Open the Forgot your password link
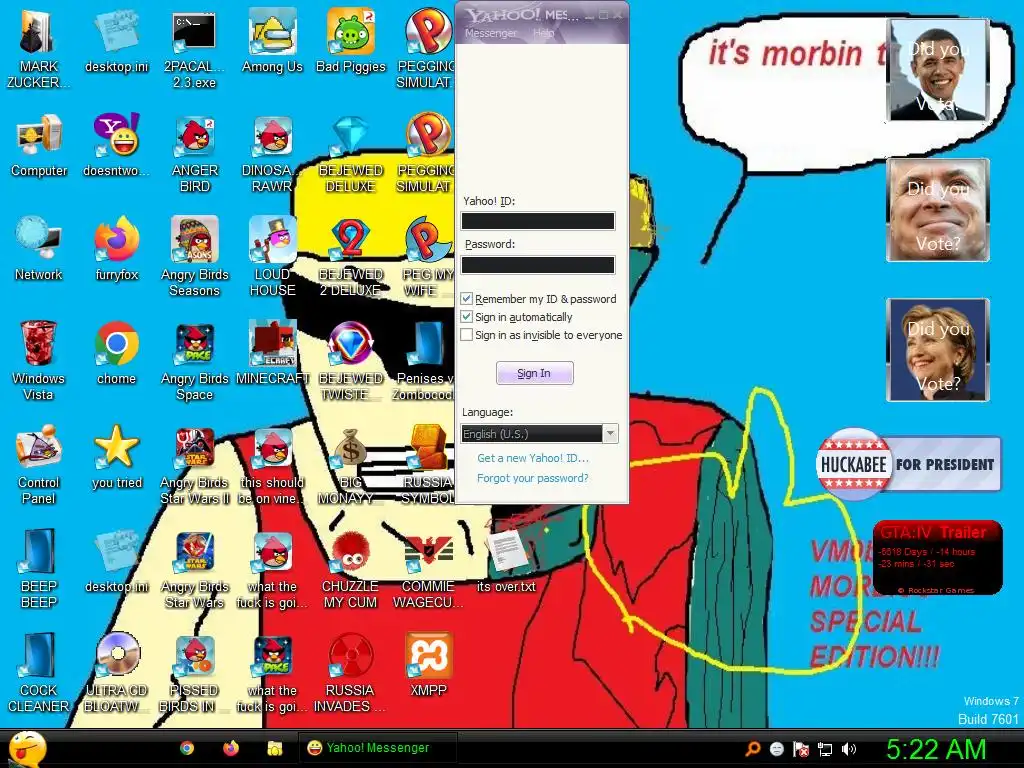The image size is (1024, 768). (533, 478)
